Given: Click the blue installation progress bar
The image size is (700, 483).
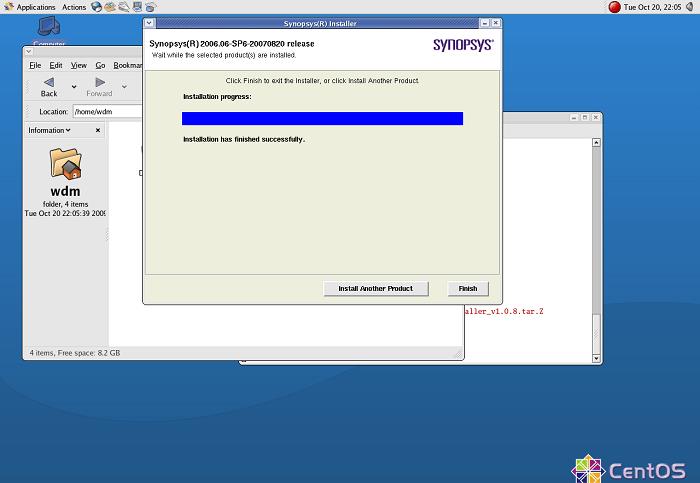Looking at the screenshot, I should click(x=322, y=118).
